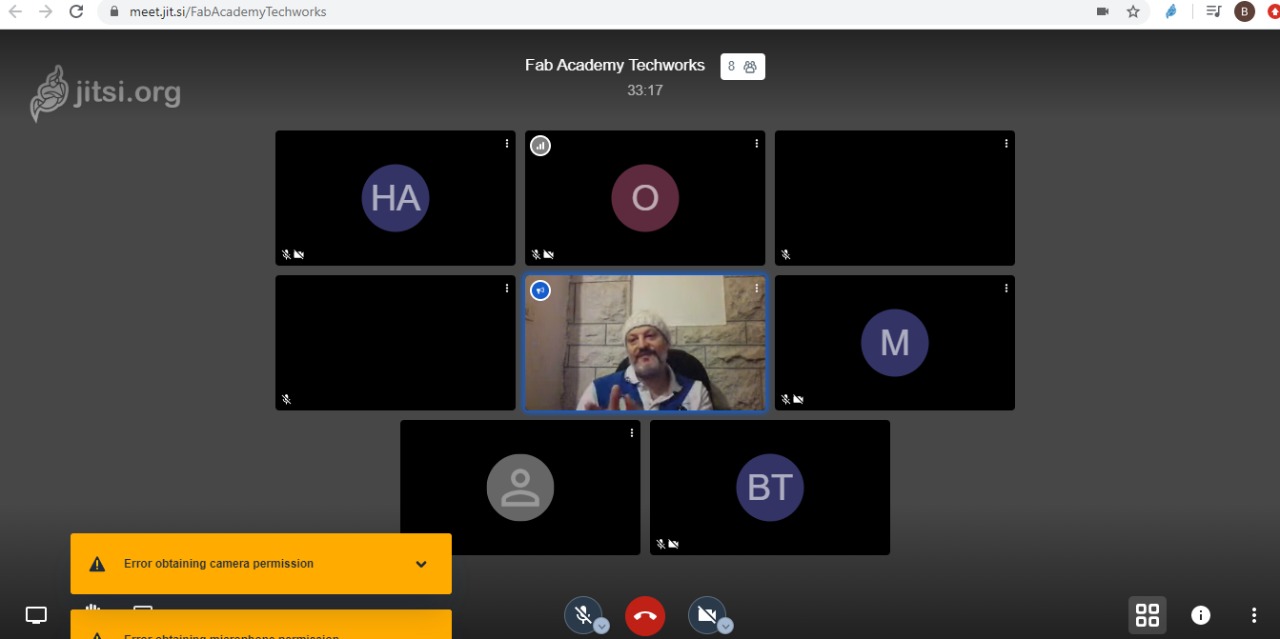
Task: Bookmark this page with star icon
Action: click(x=1133, y=12)
